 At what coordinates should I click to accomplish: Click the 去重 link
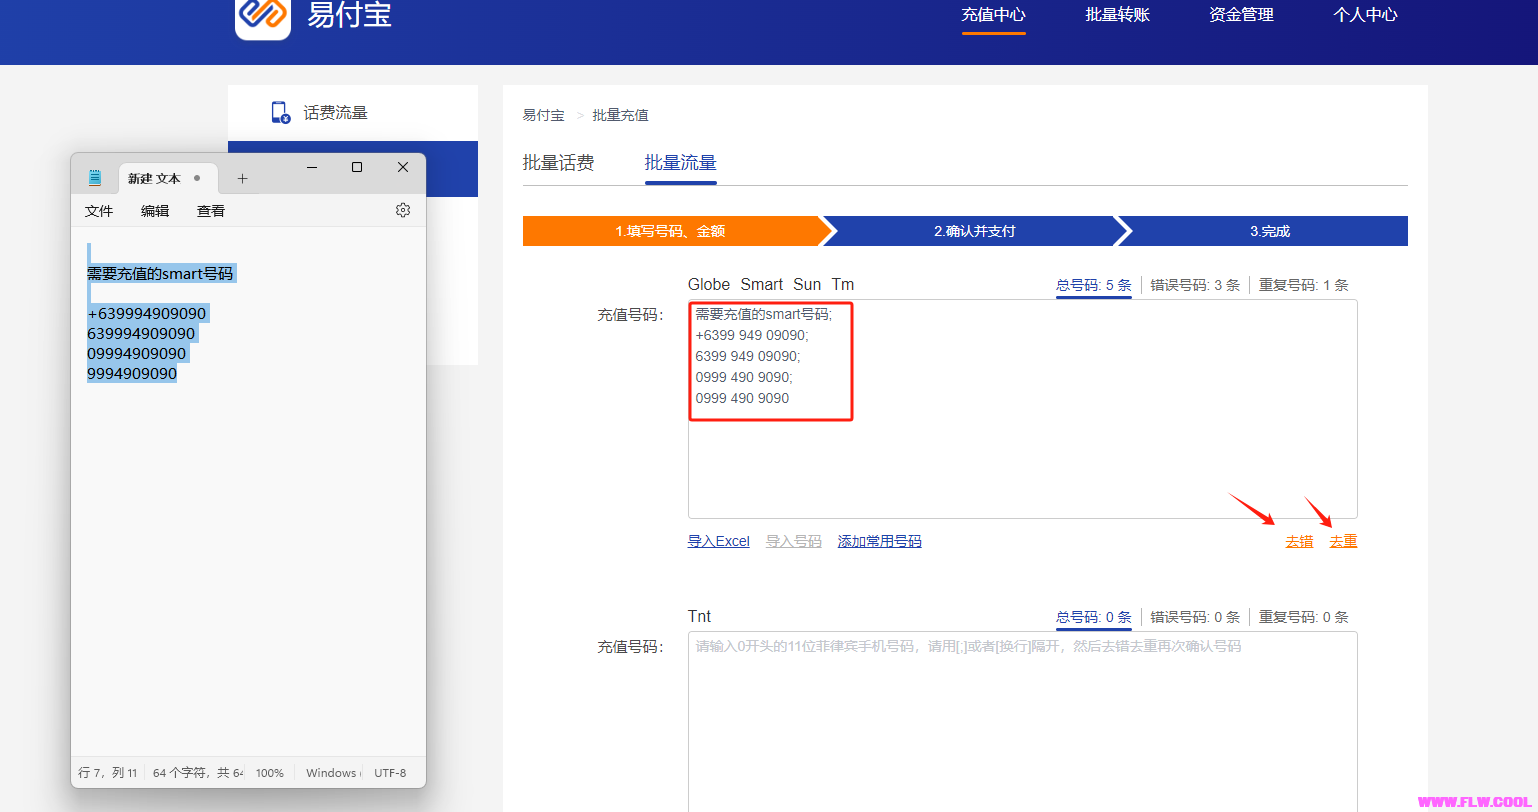[1344, 541]
